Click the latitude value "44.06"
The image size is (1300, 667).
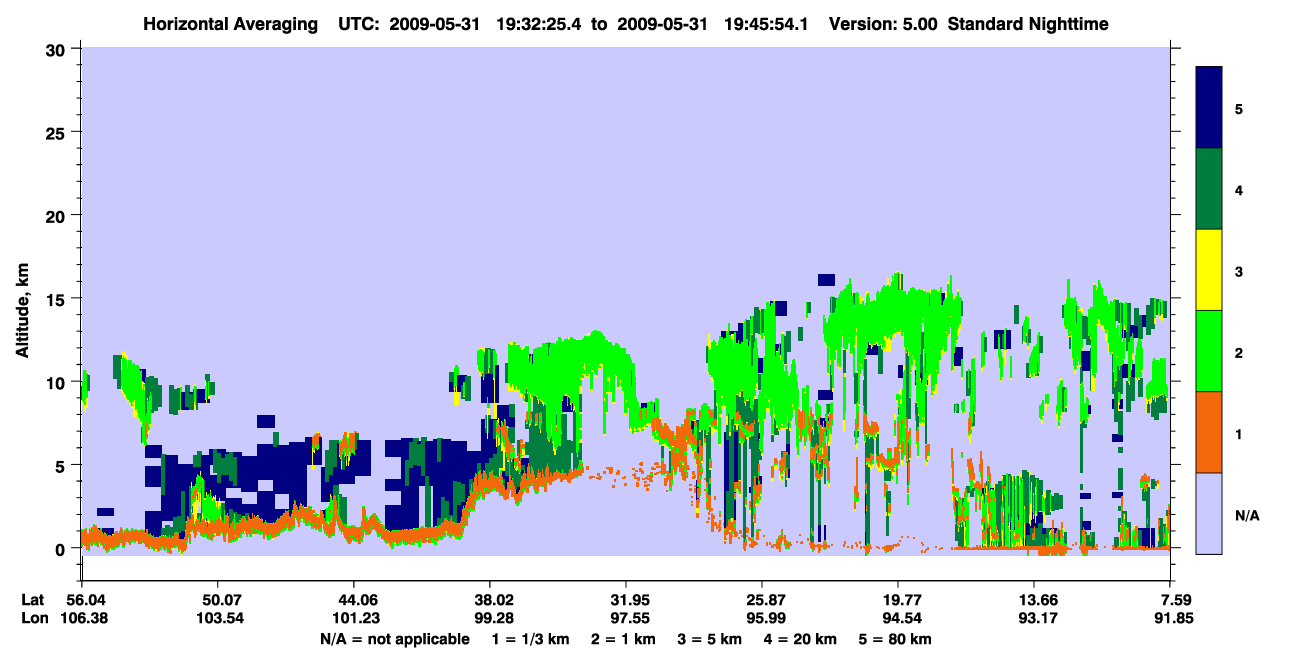tap(354, 600)
